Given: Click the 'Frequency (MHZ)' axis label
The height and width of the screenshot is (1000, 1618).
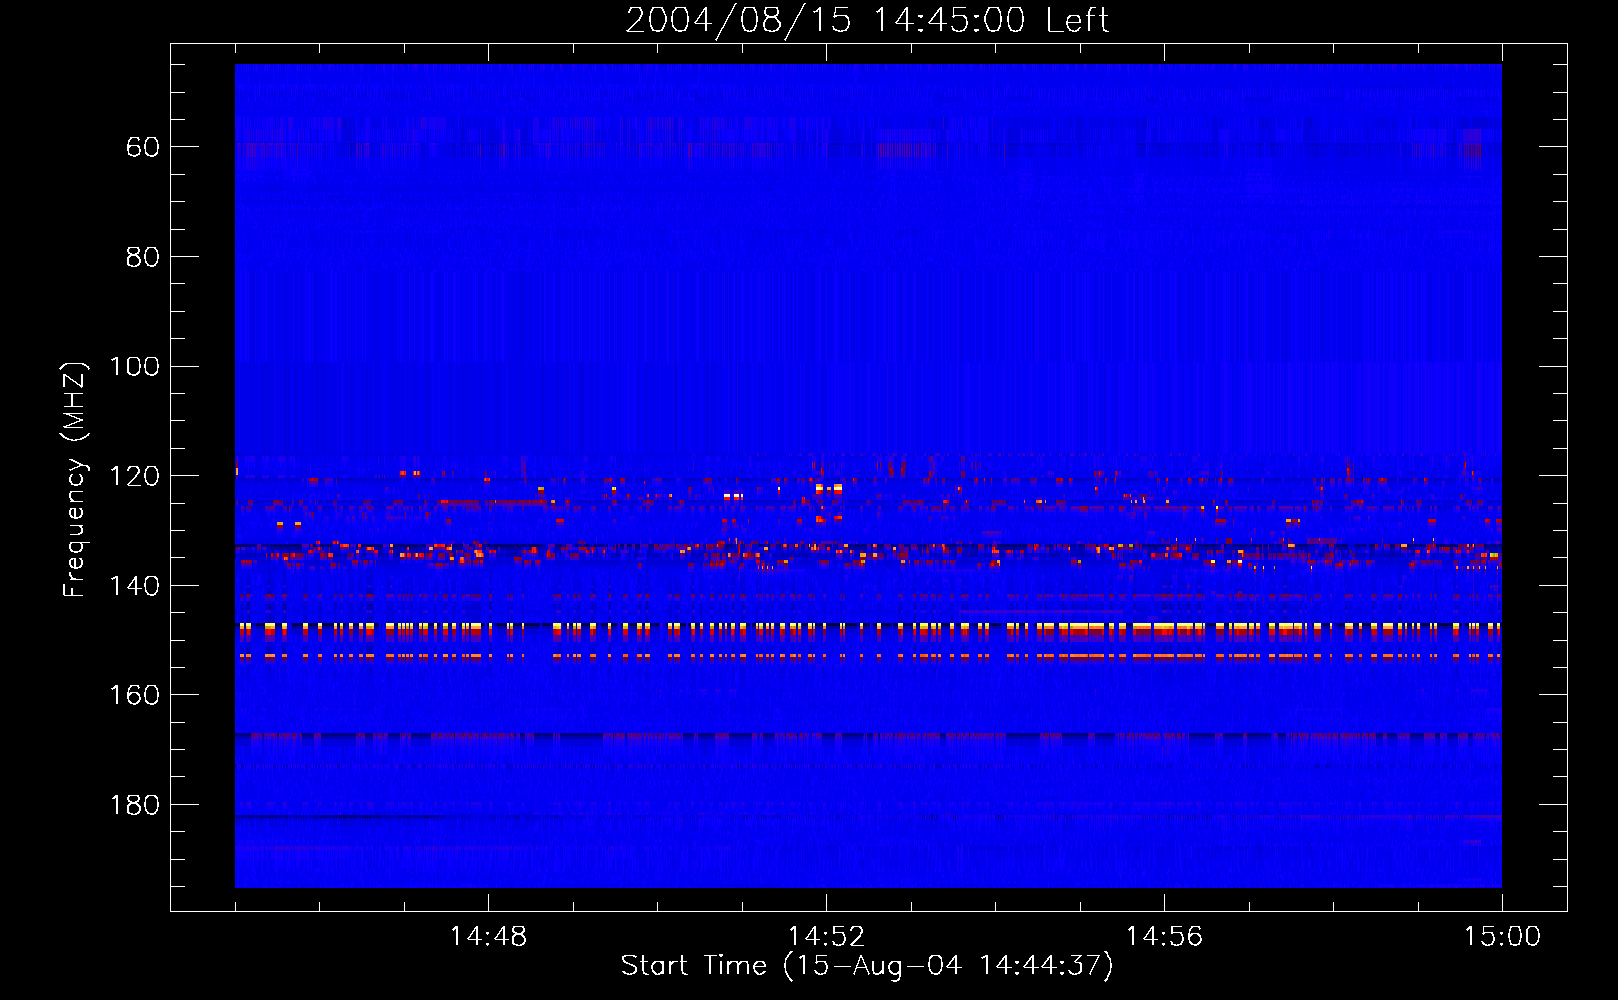Looking at the screenshot, I should [75, 479].
